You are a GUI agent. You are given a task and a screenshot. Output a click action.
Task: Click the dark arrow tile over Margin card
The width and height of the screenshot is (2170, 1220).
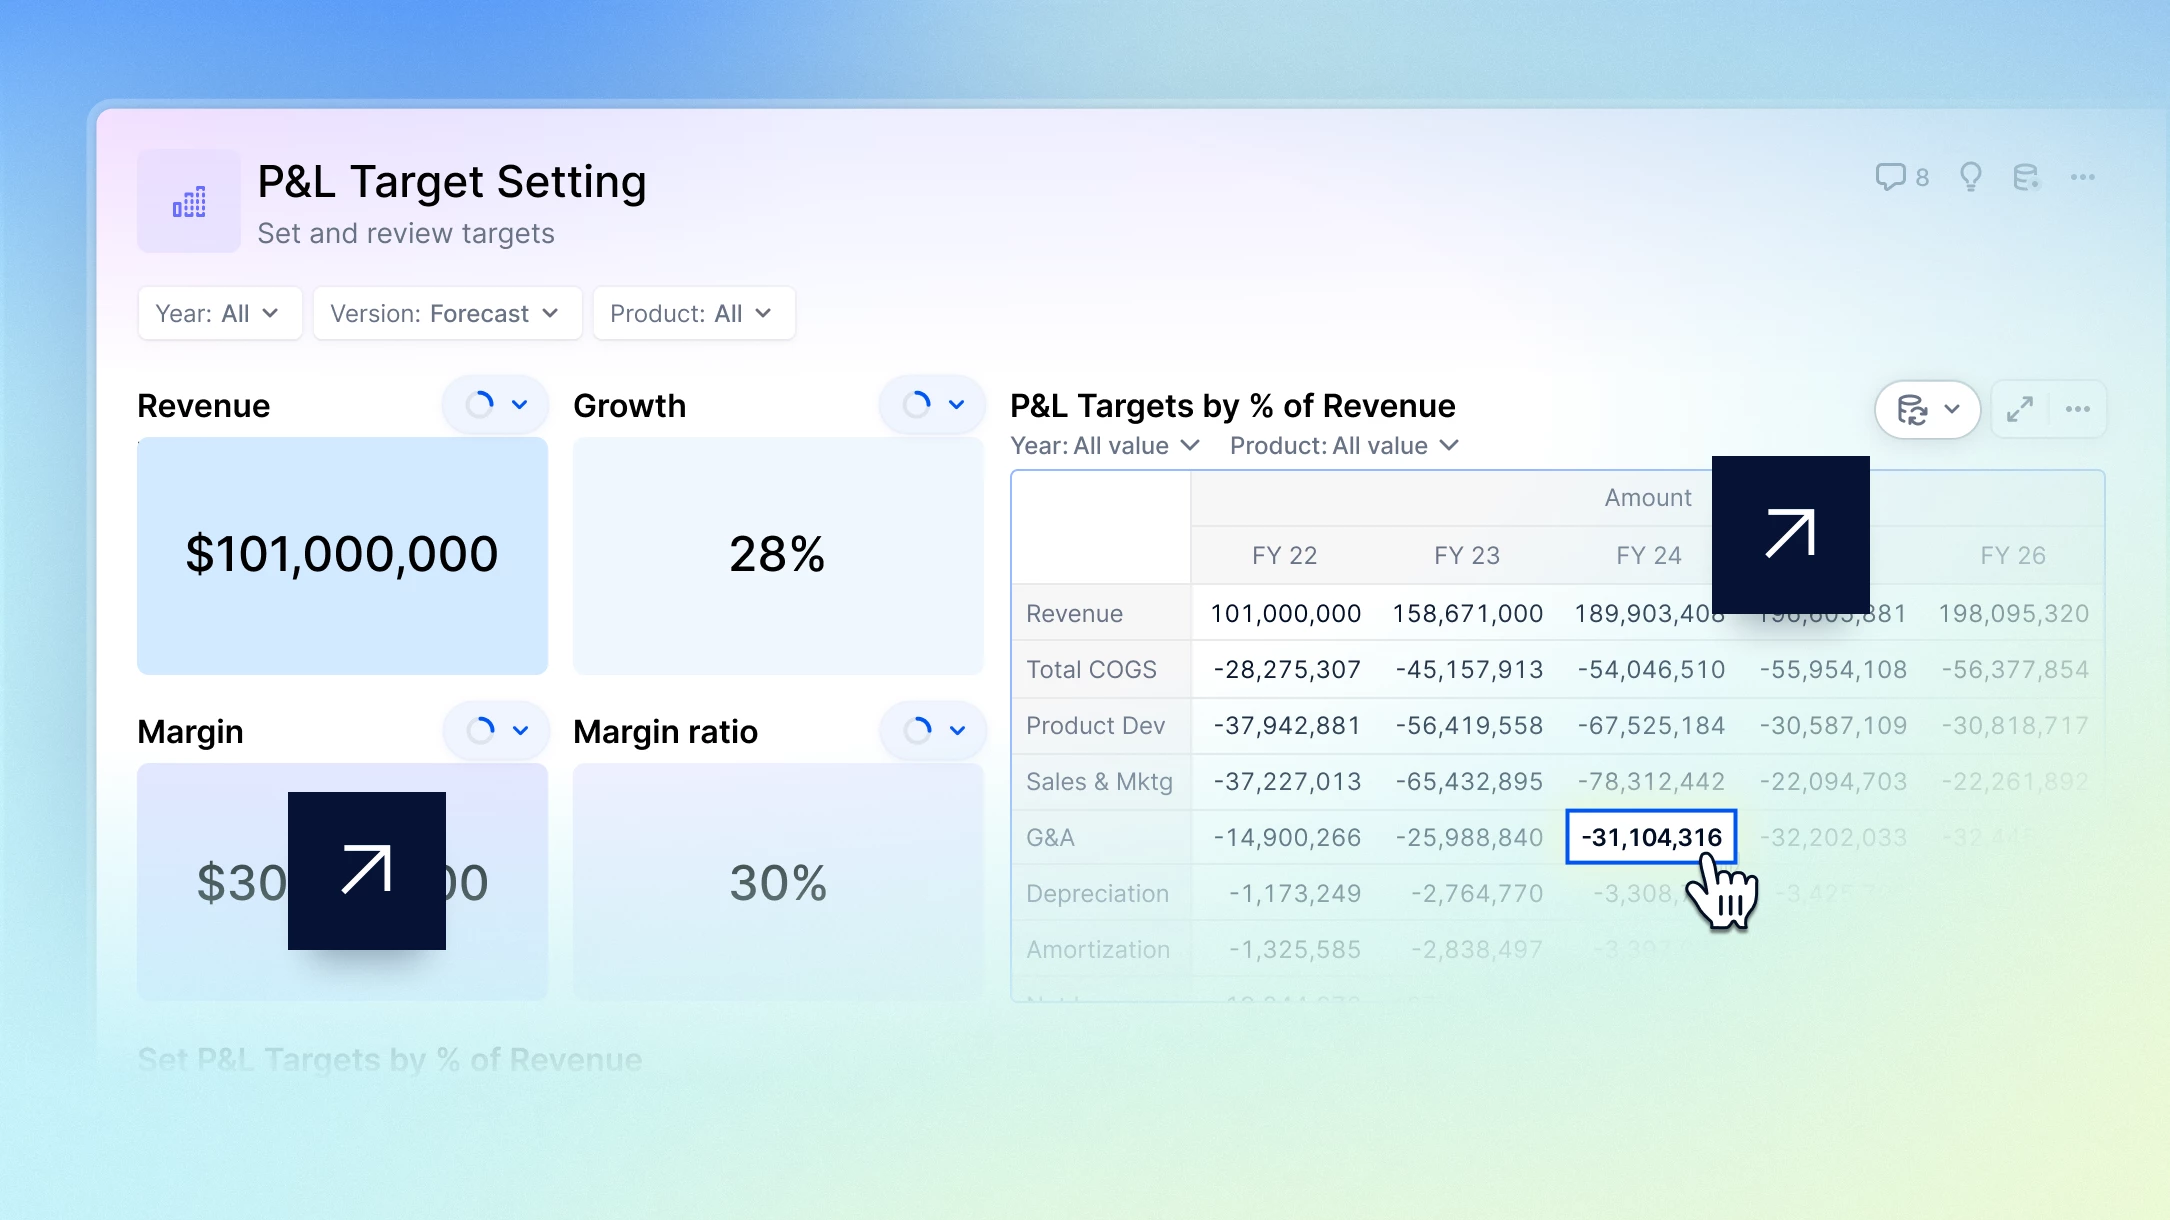366,870
